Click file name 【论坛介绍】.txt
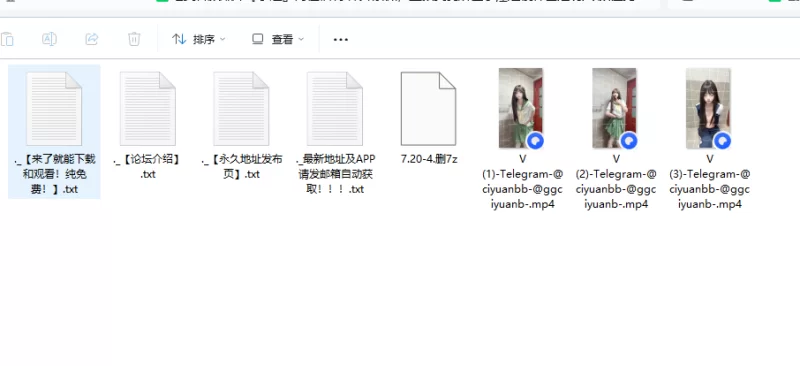The width and height of the screenshot is (800, 366). tap(147, 166)
